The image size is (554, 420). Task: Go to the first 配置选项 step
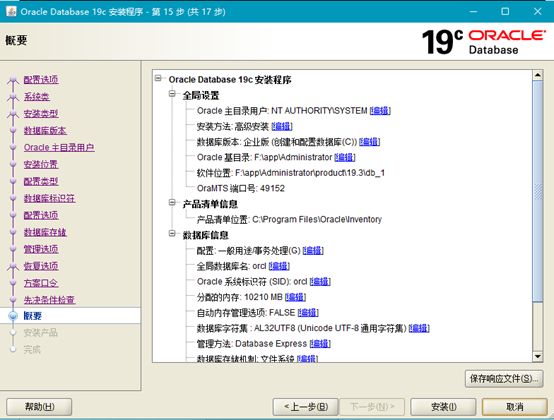click(41, 80)
